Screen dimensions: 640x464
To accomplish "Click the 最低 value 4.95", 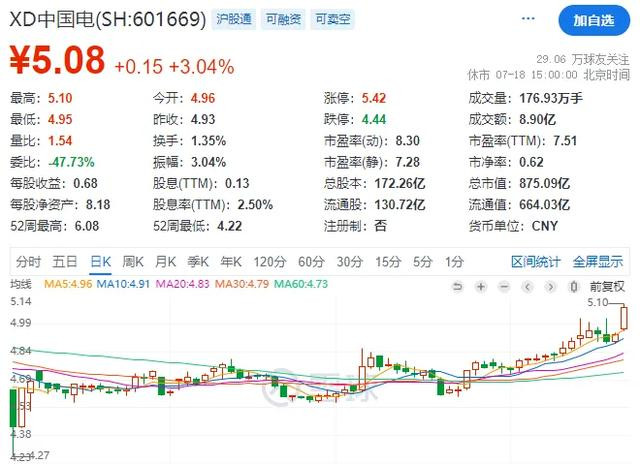I will point(60,119).
